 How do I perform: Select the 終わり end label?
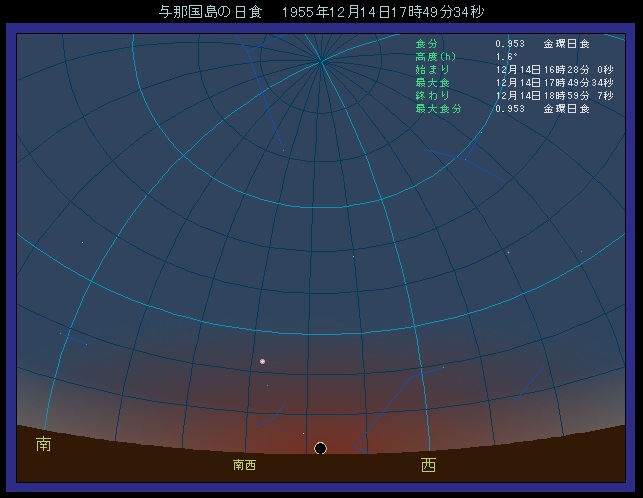pos(432,95)
